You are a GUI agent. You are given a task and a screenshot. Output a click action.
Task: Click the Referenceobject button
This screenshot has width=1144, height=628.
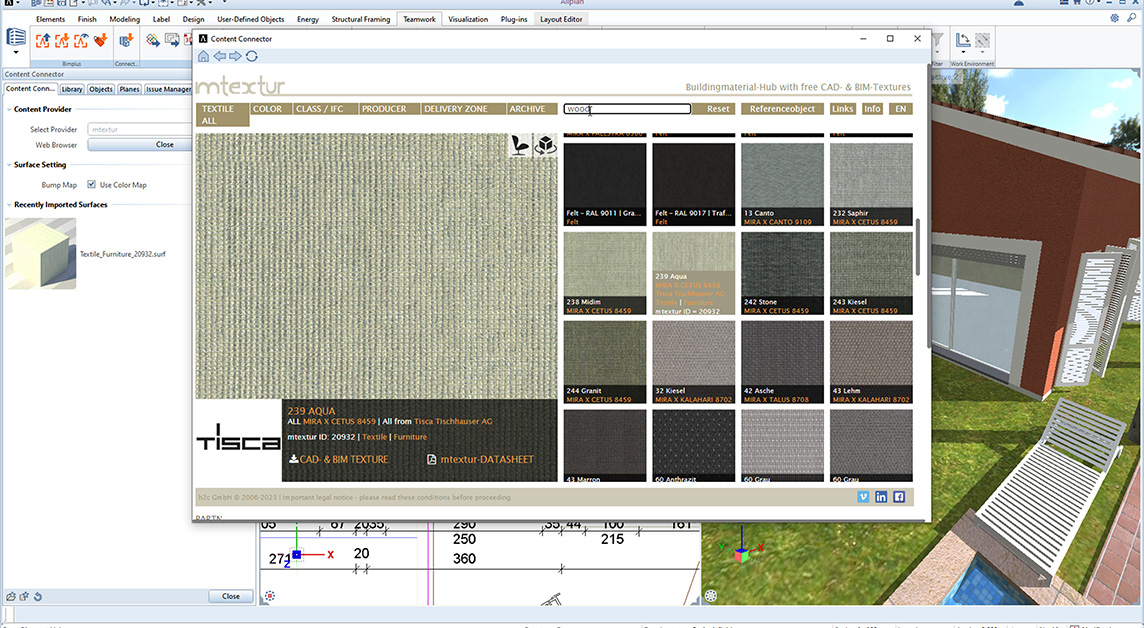tap(783, 109)
